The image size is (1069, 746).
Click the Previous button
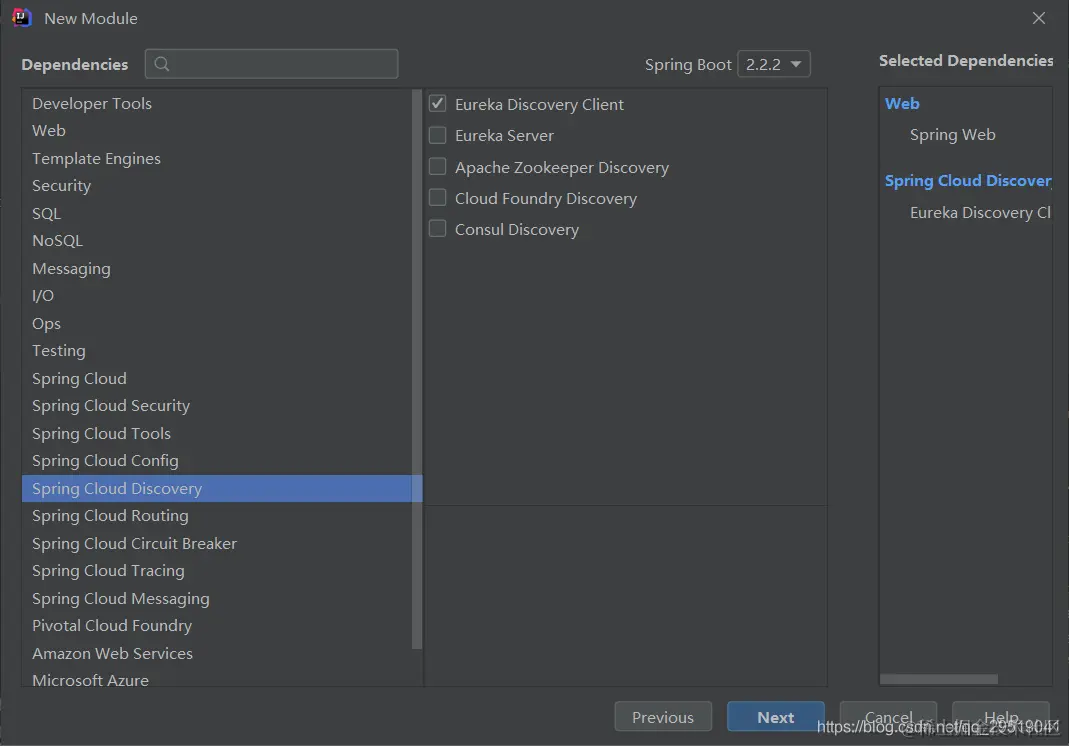663,717
